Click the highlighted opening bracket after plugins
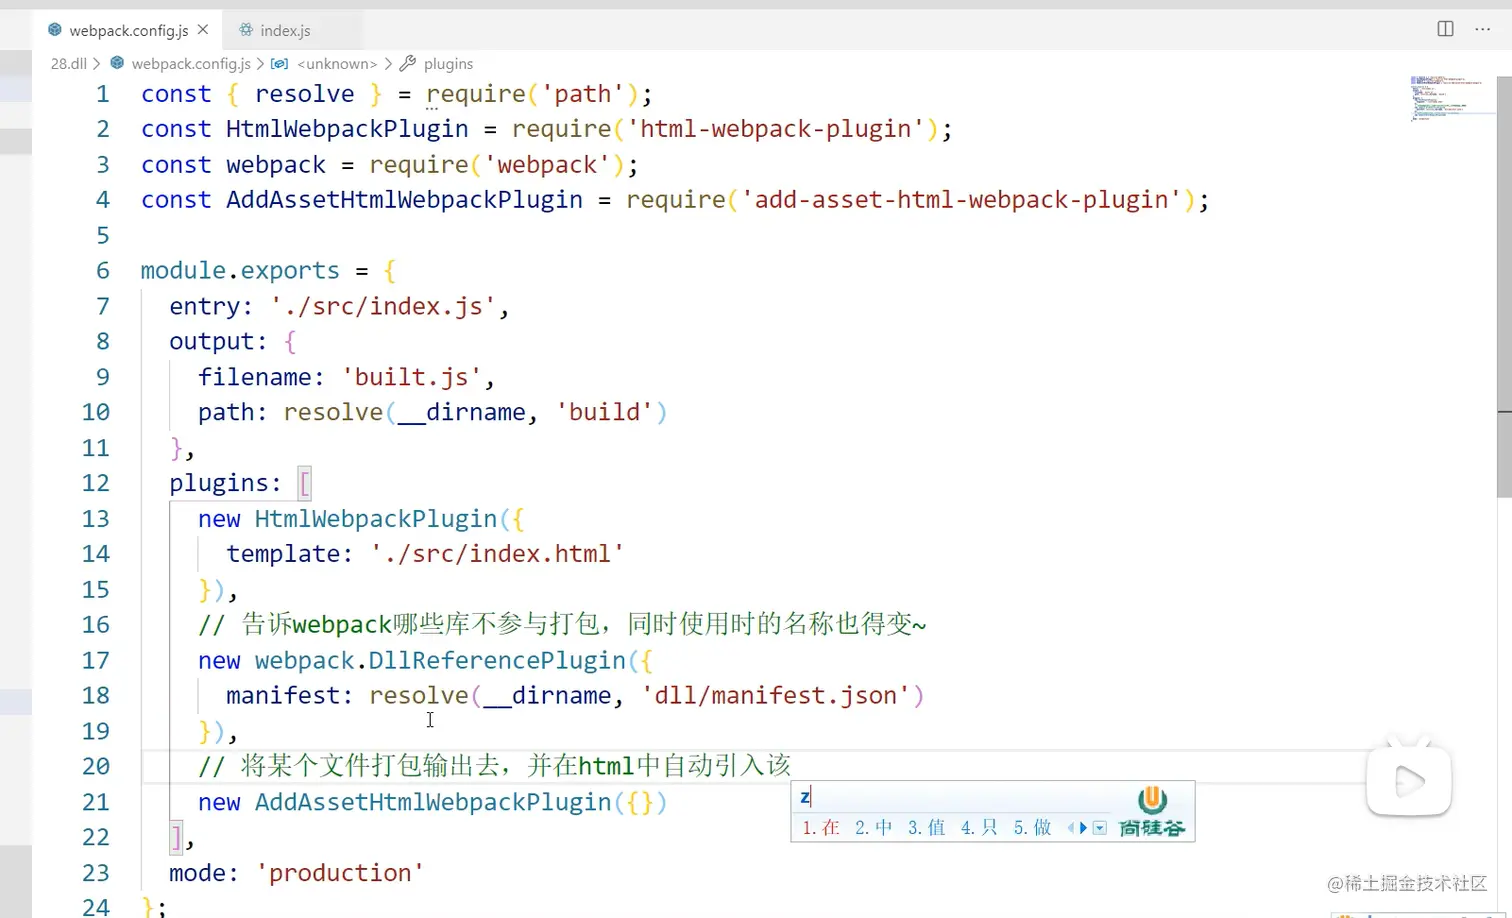 (x=305, y=483)
